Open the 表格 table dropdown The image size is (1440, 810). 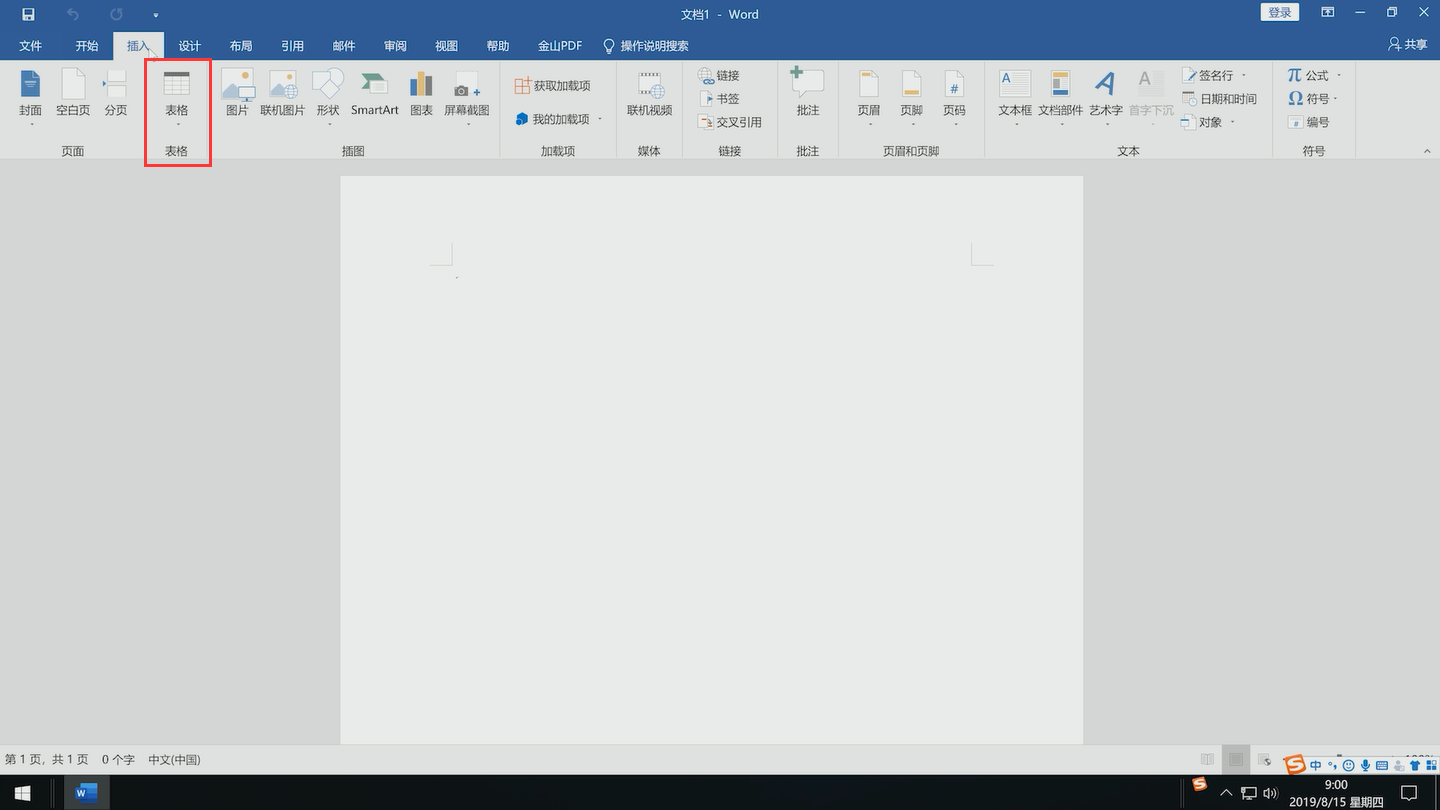177,97
